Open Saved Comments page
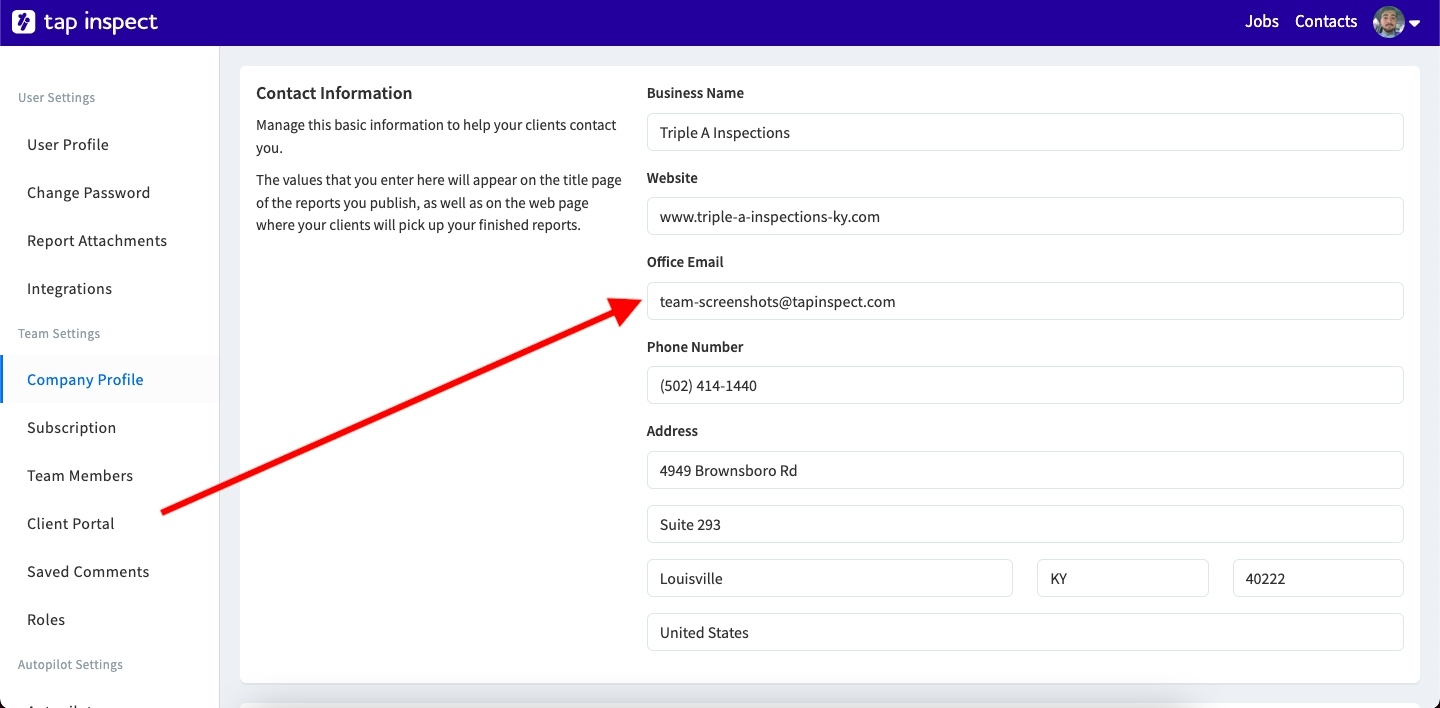This screenshot has height=708, width=1440. [x=88, y=572]
